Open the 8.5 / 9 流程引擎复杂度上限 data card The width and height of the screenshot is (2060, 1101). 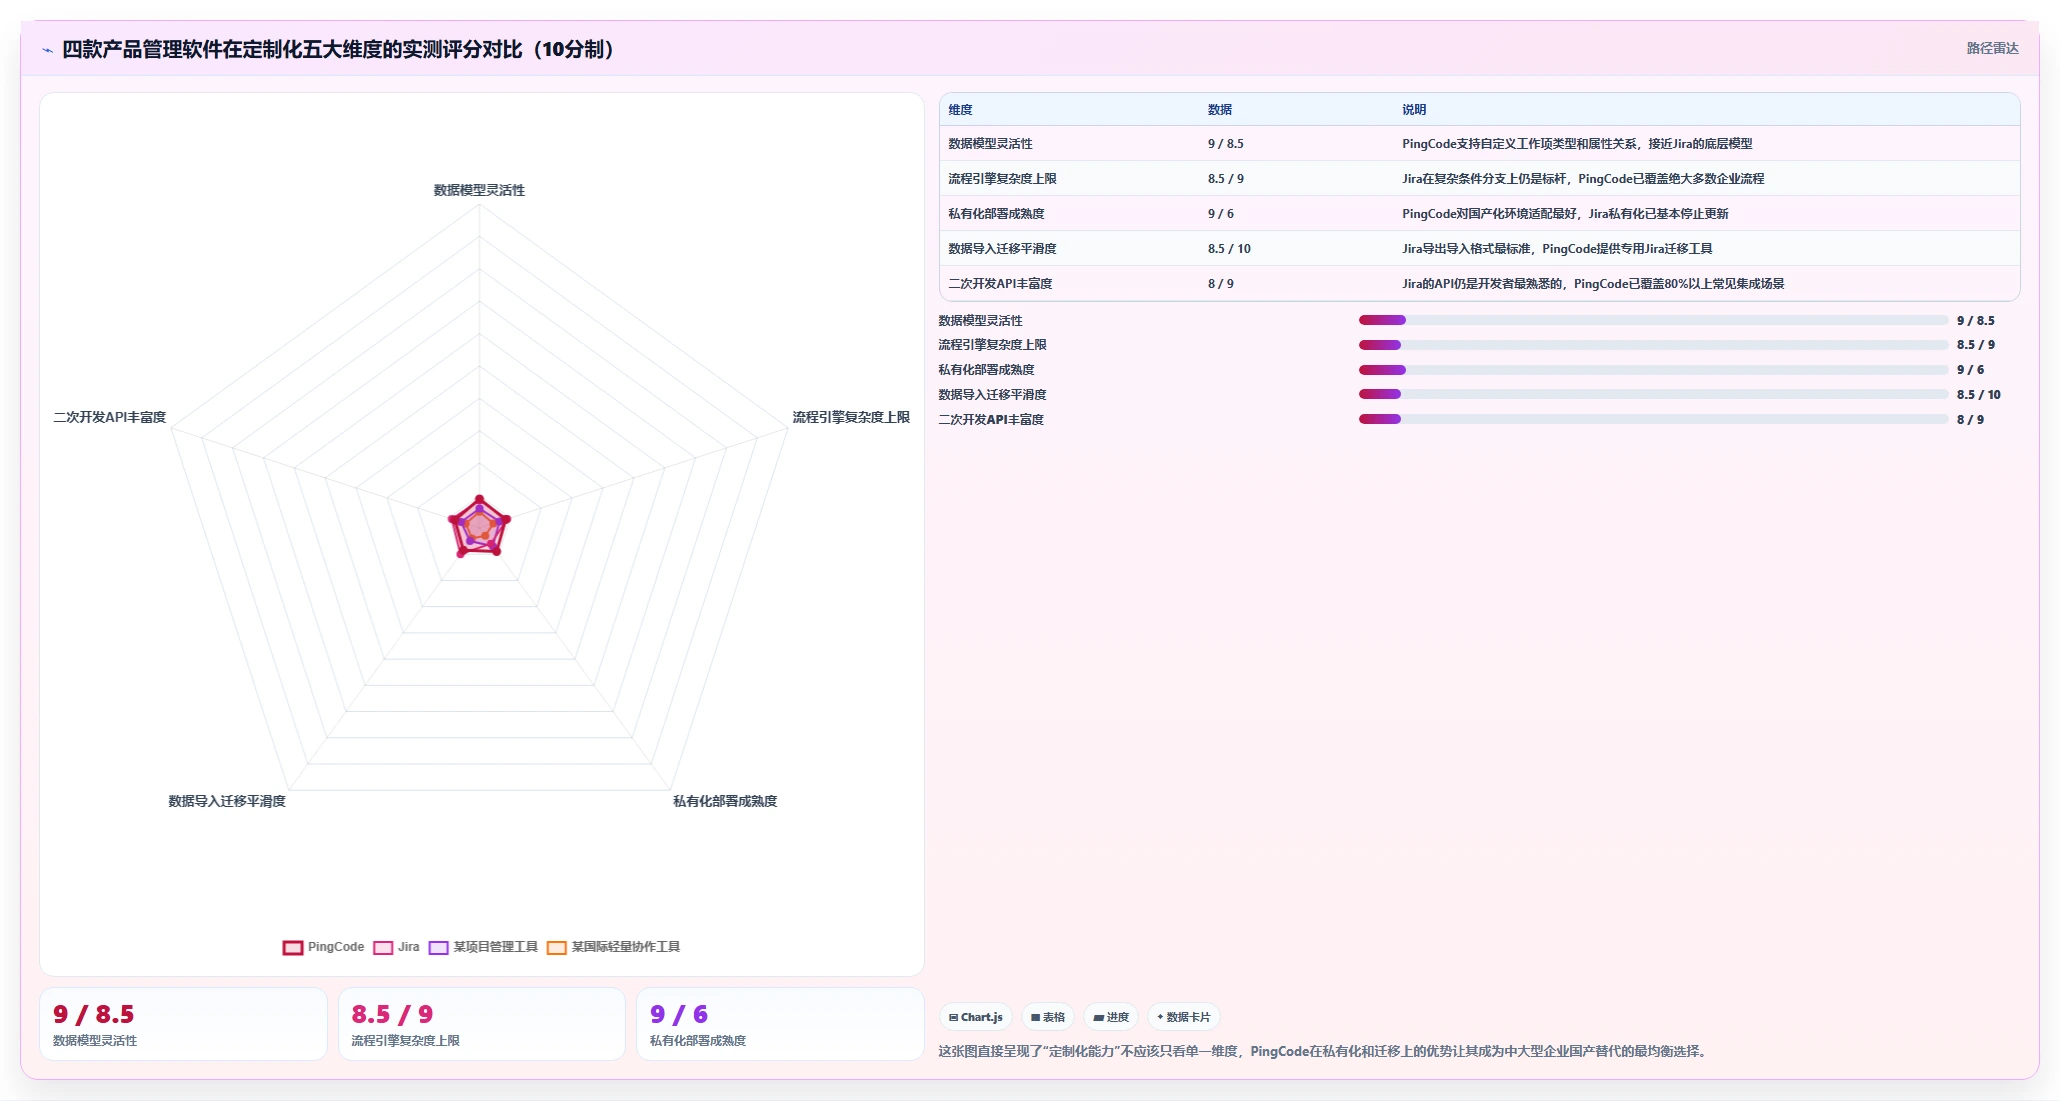point(482,1024)
